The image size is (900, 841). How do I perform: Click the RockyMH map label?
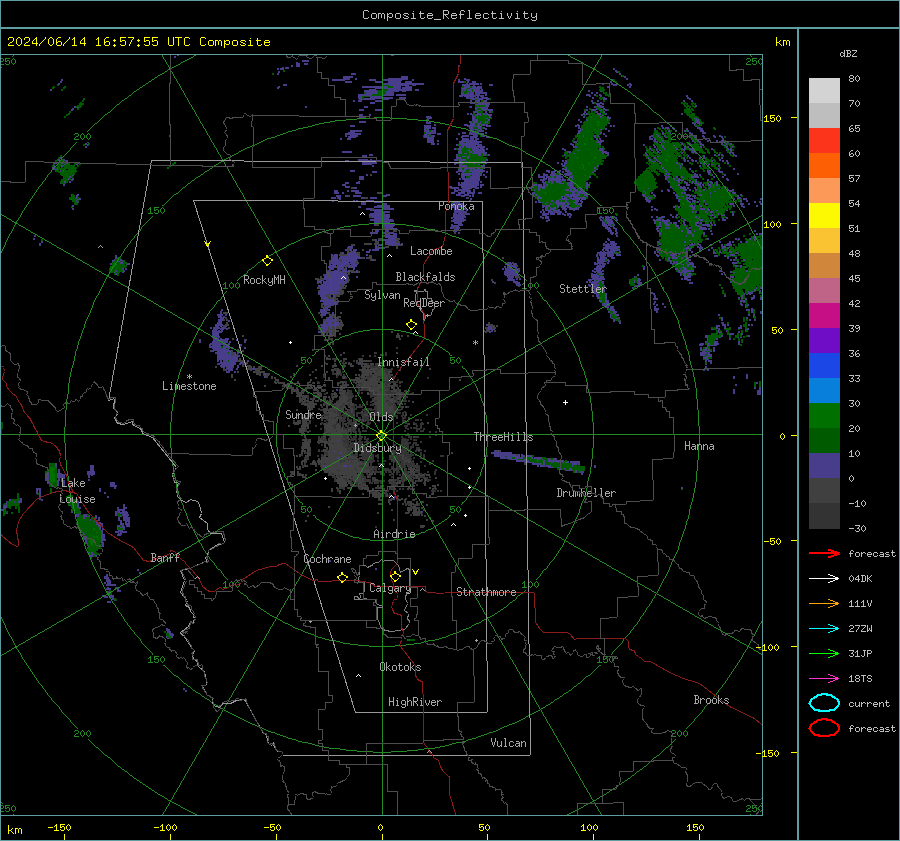[264, 280]
